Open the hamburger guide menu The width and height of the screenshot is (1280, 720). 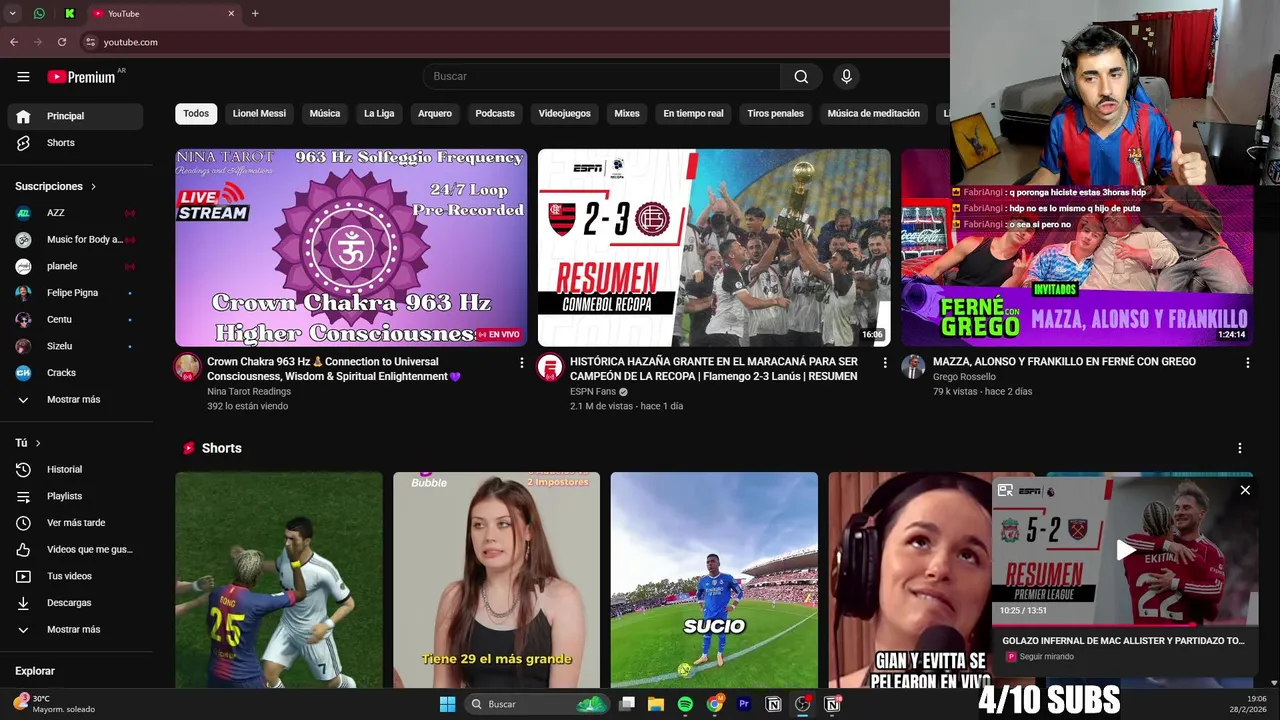23,77
